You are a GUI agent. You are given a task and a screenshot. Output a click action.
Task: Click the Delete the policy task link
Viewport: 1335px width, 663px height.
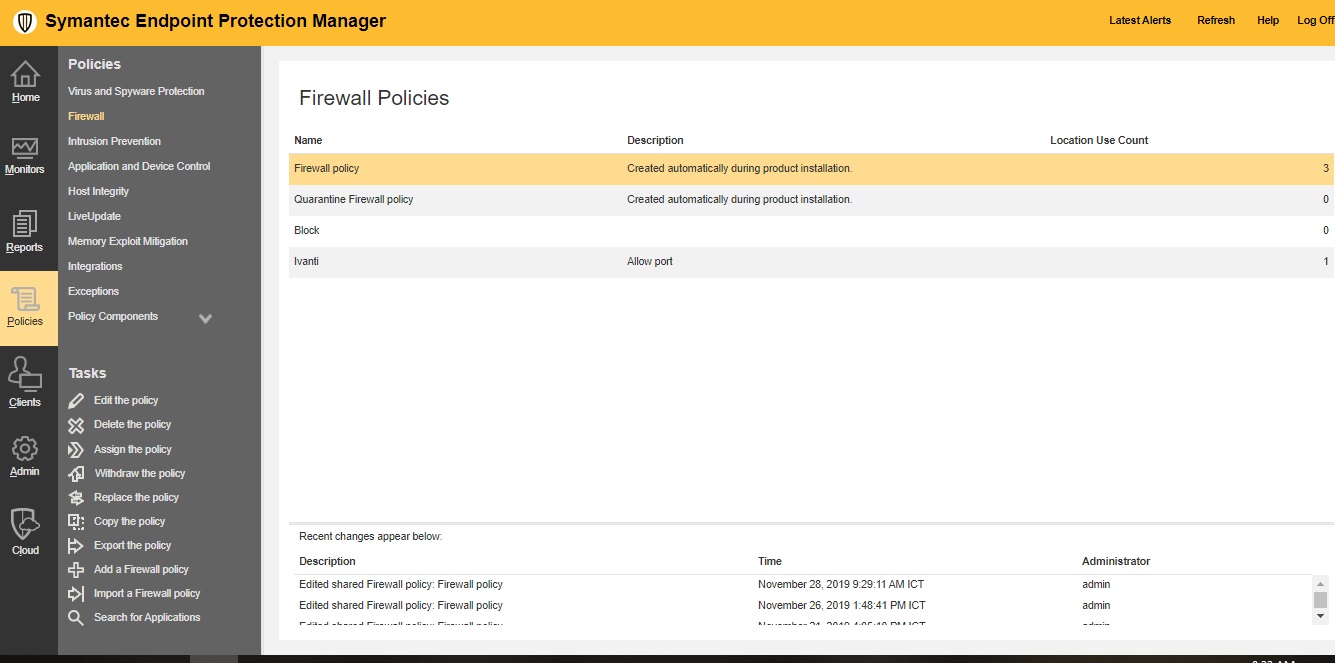[x=132, y=424]
